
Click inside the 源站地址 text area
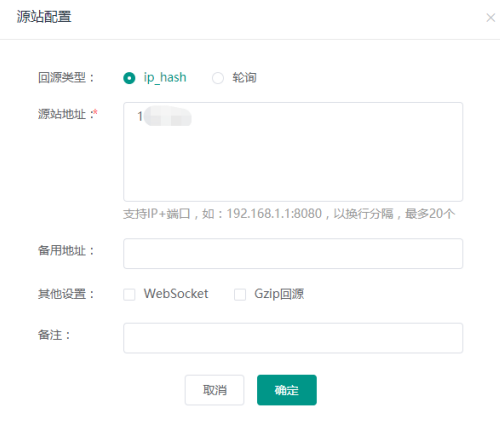click(x=293, y=152)
